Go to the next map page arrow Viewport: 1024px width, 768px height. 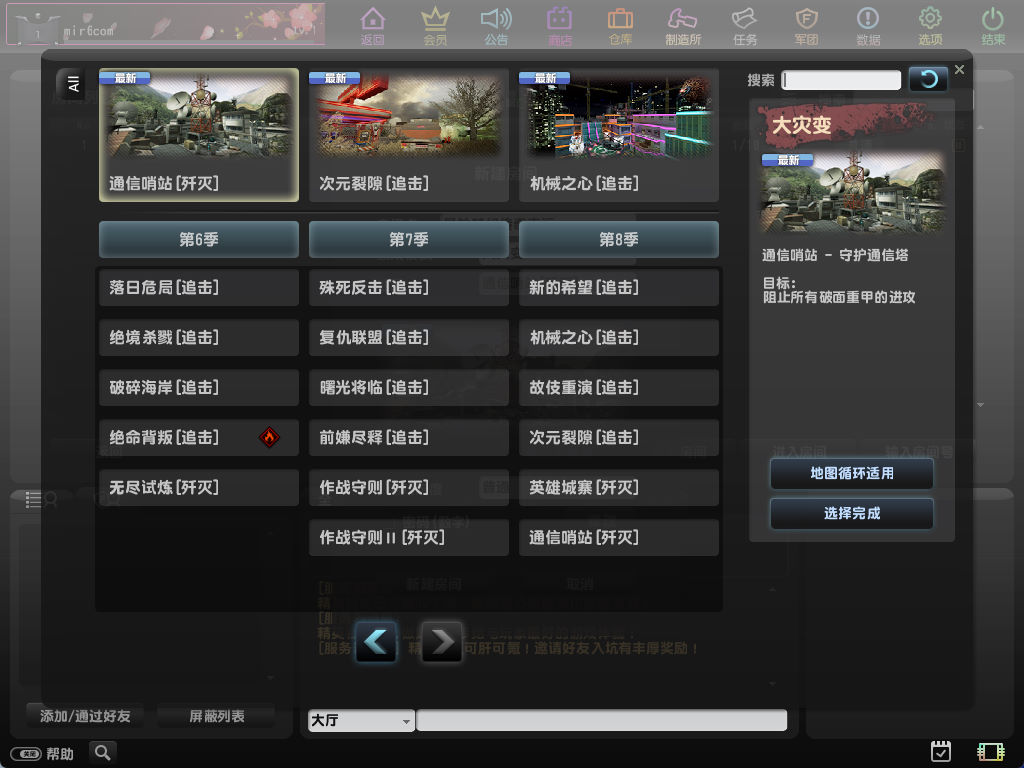pyautogui.click(x=442, y=642)
